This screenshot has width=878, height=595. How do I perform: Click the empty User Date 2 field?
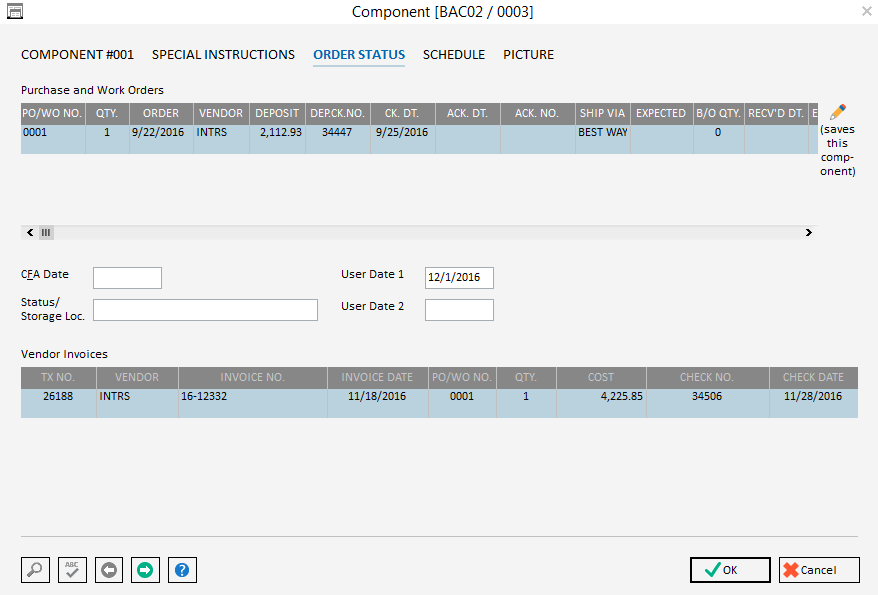tap(459, 310)
